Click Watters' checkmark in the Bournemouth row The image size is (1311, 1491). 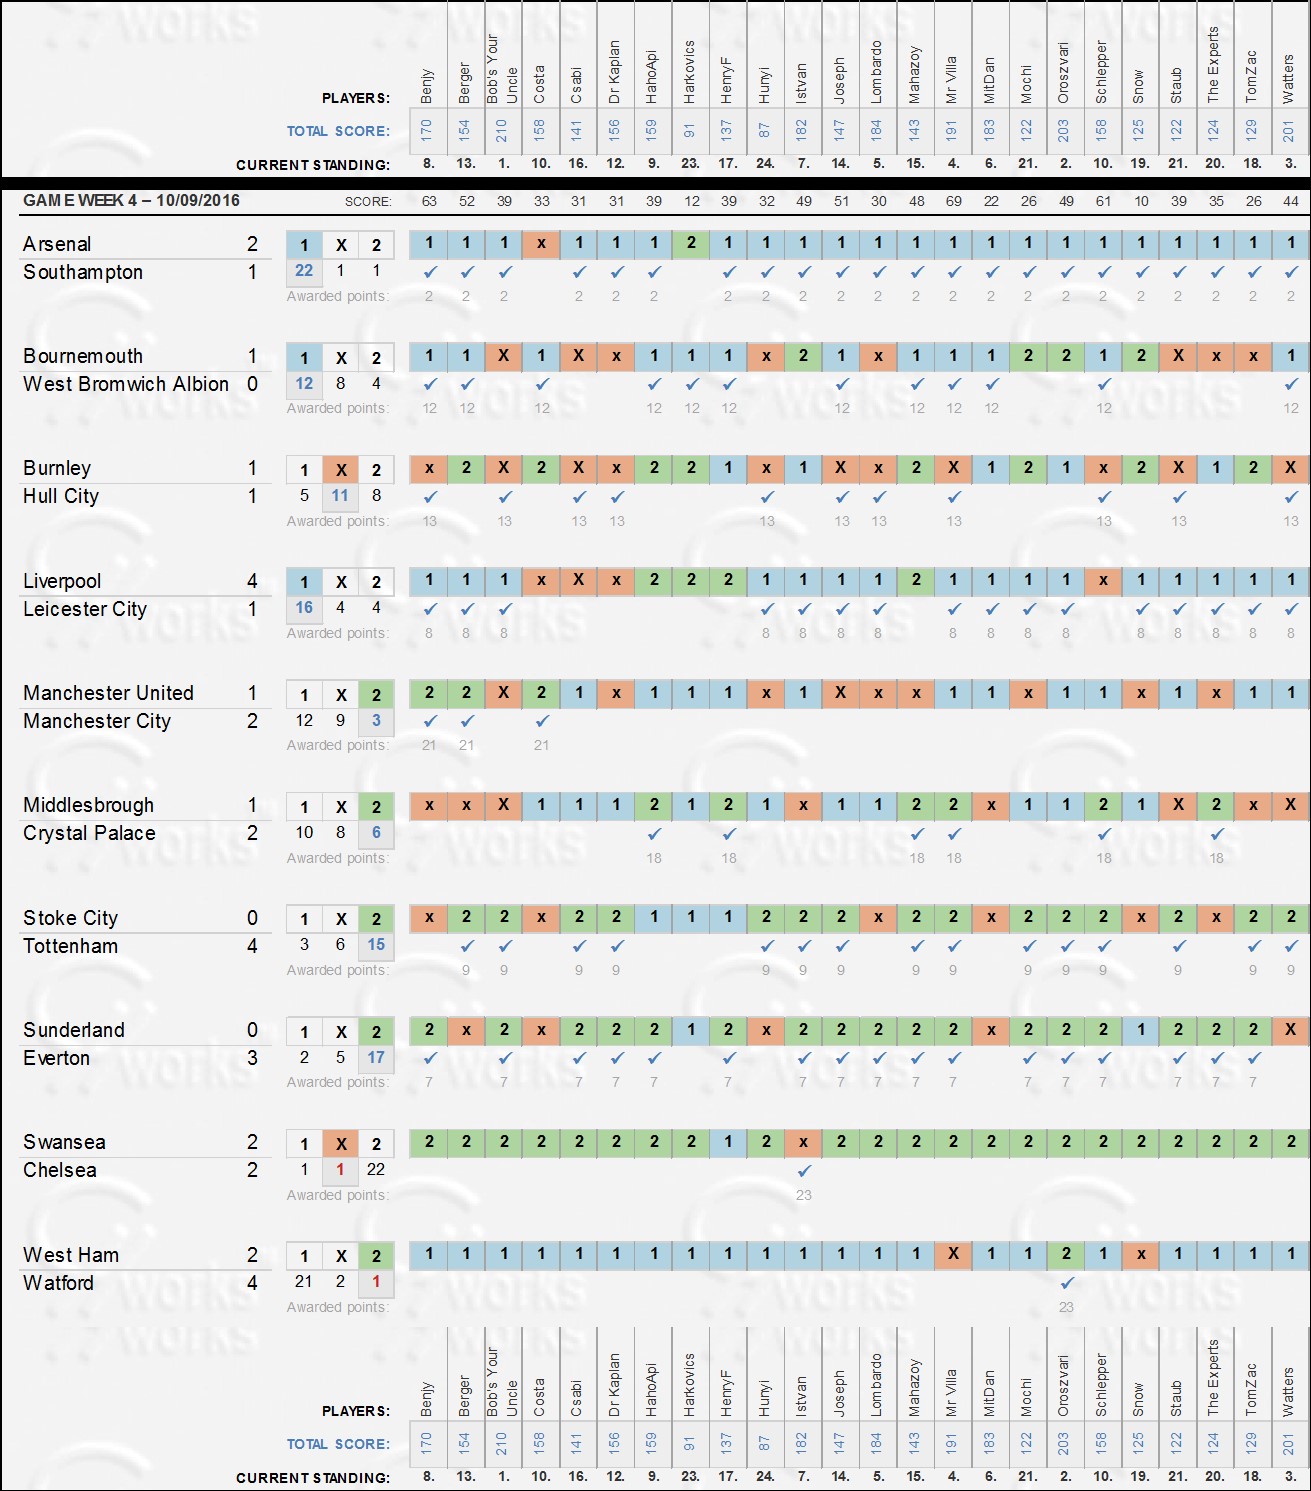point(1291,383)
